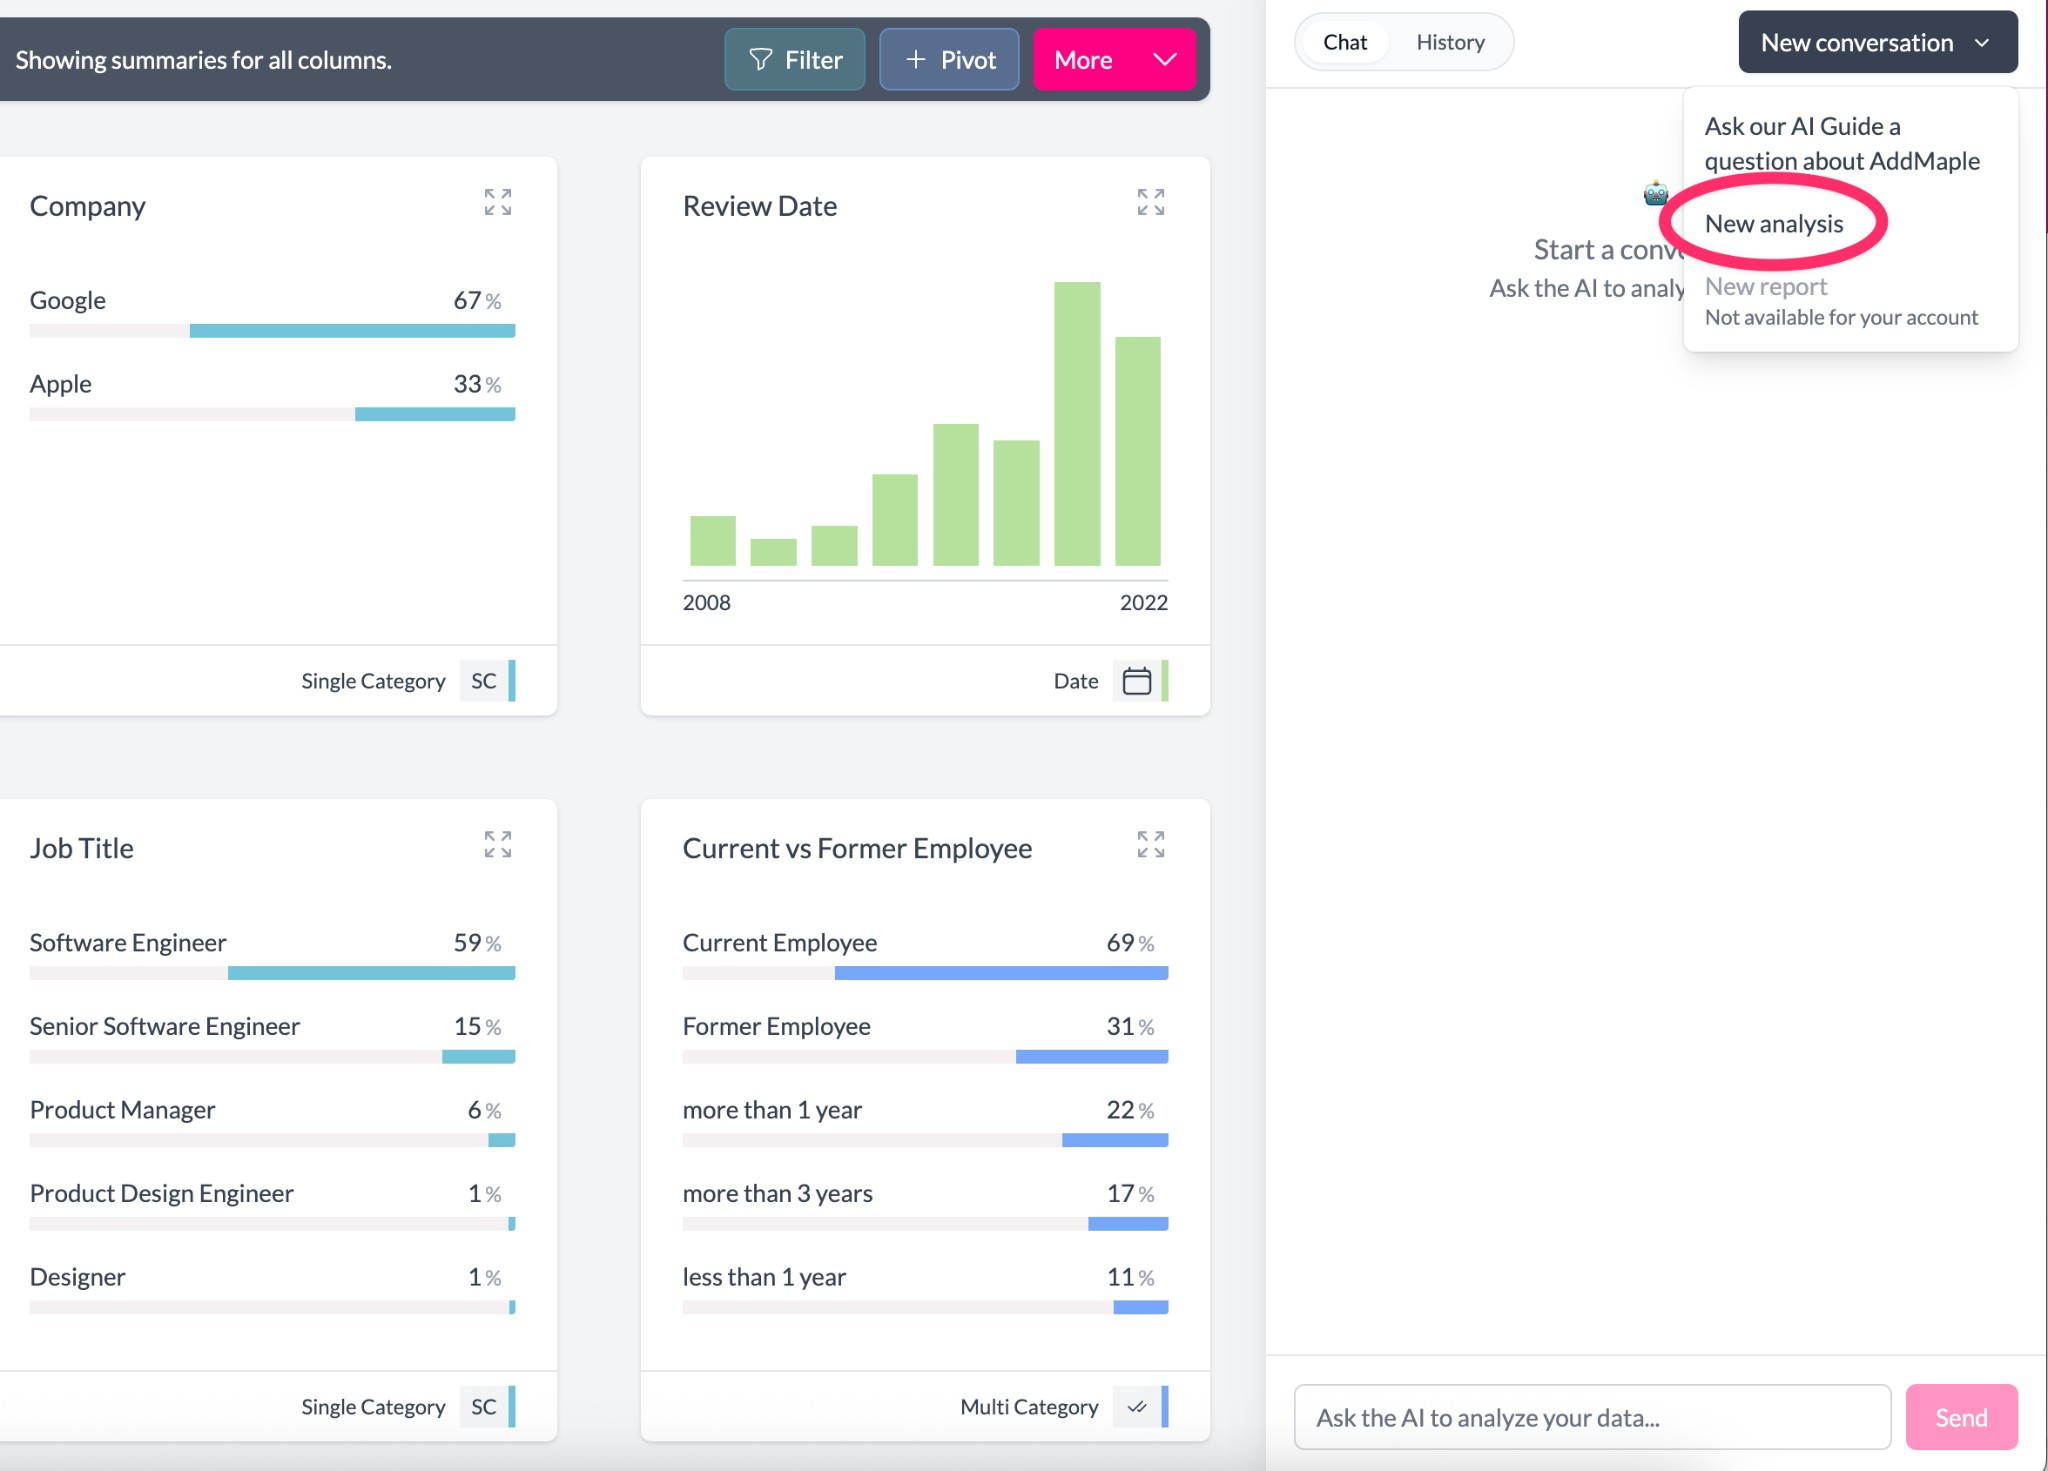Expand the Company summary card to fullscreen
2048x1471 pixels.
click(x=497, y=203)
